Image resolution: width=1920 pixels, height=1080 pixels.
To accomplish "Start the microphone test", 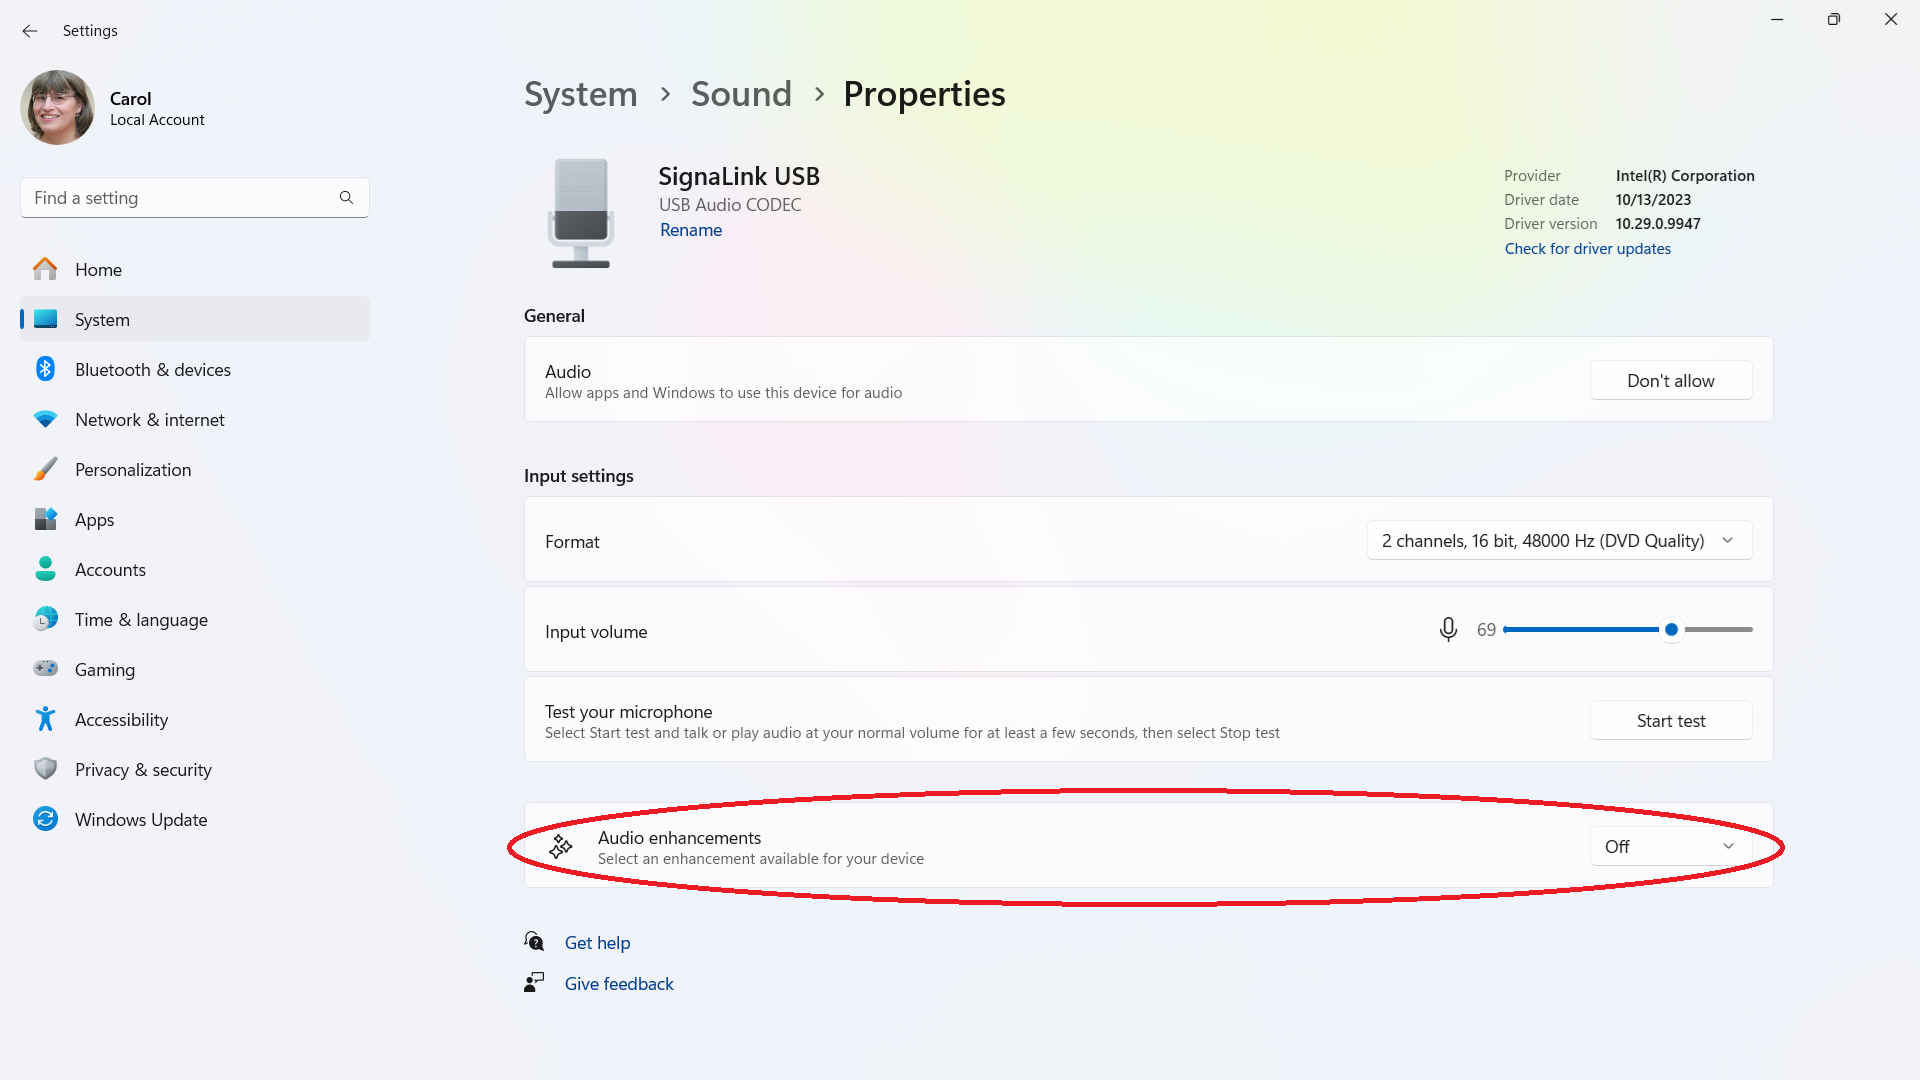I will pos(1670,720).
